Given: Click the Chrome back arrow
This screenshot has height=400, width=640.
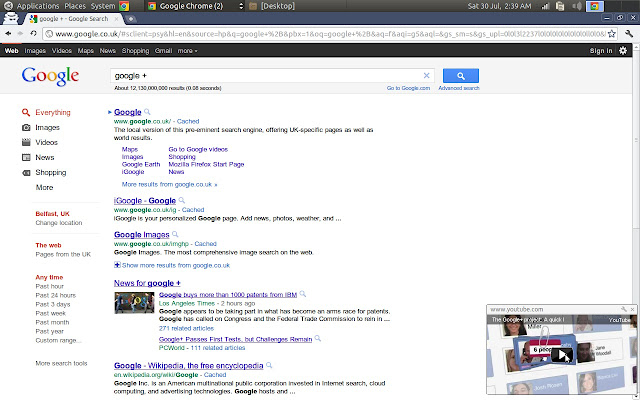Looking at the screenshot, I should (8, 33).
